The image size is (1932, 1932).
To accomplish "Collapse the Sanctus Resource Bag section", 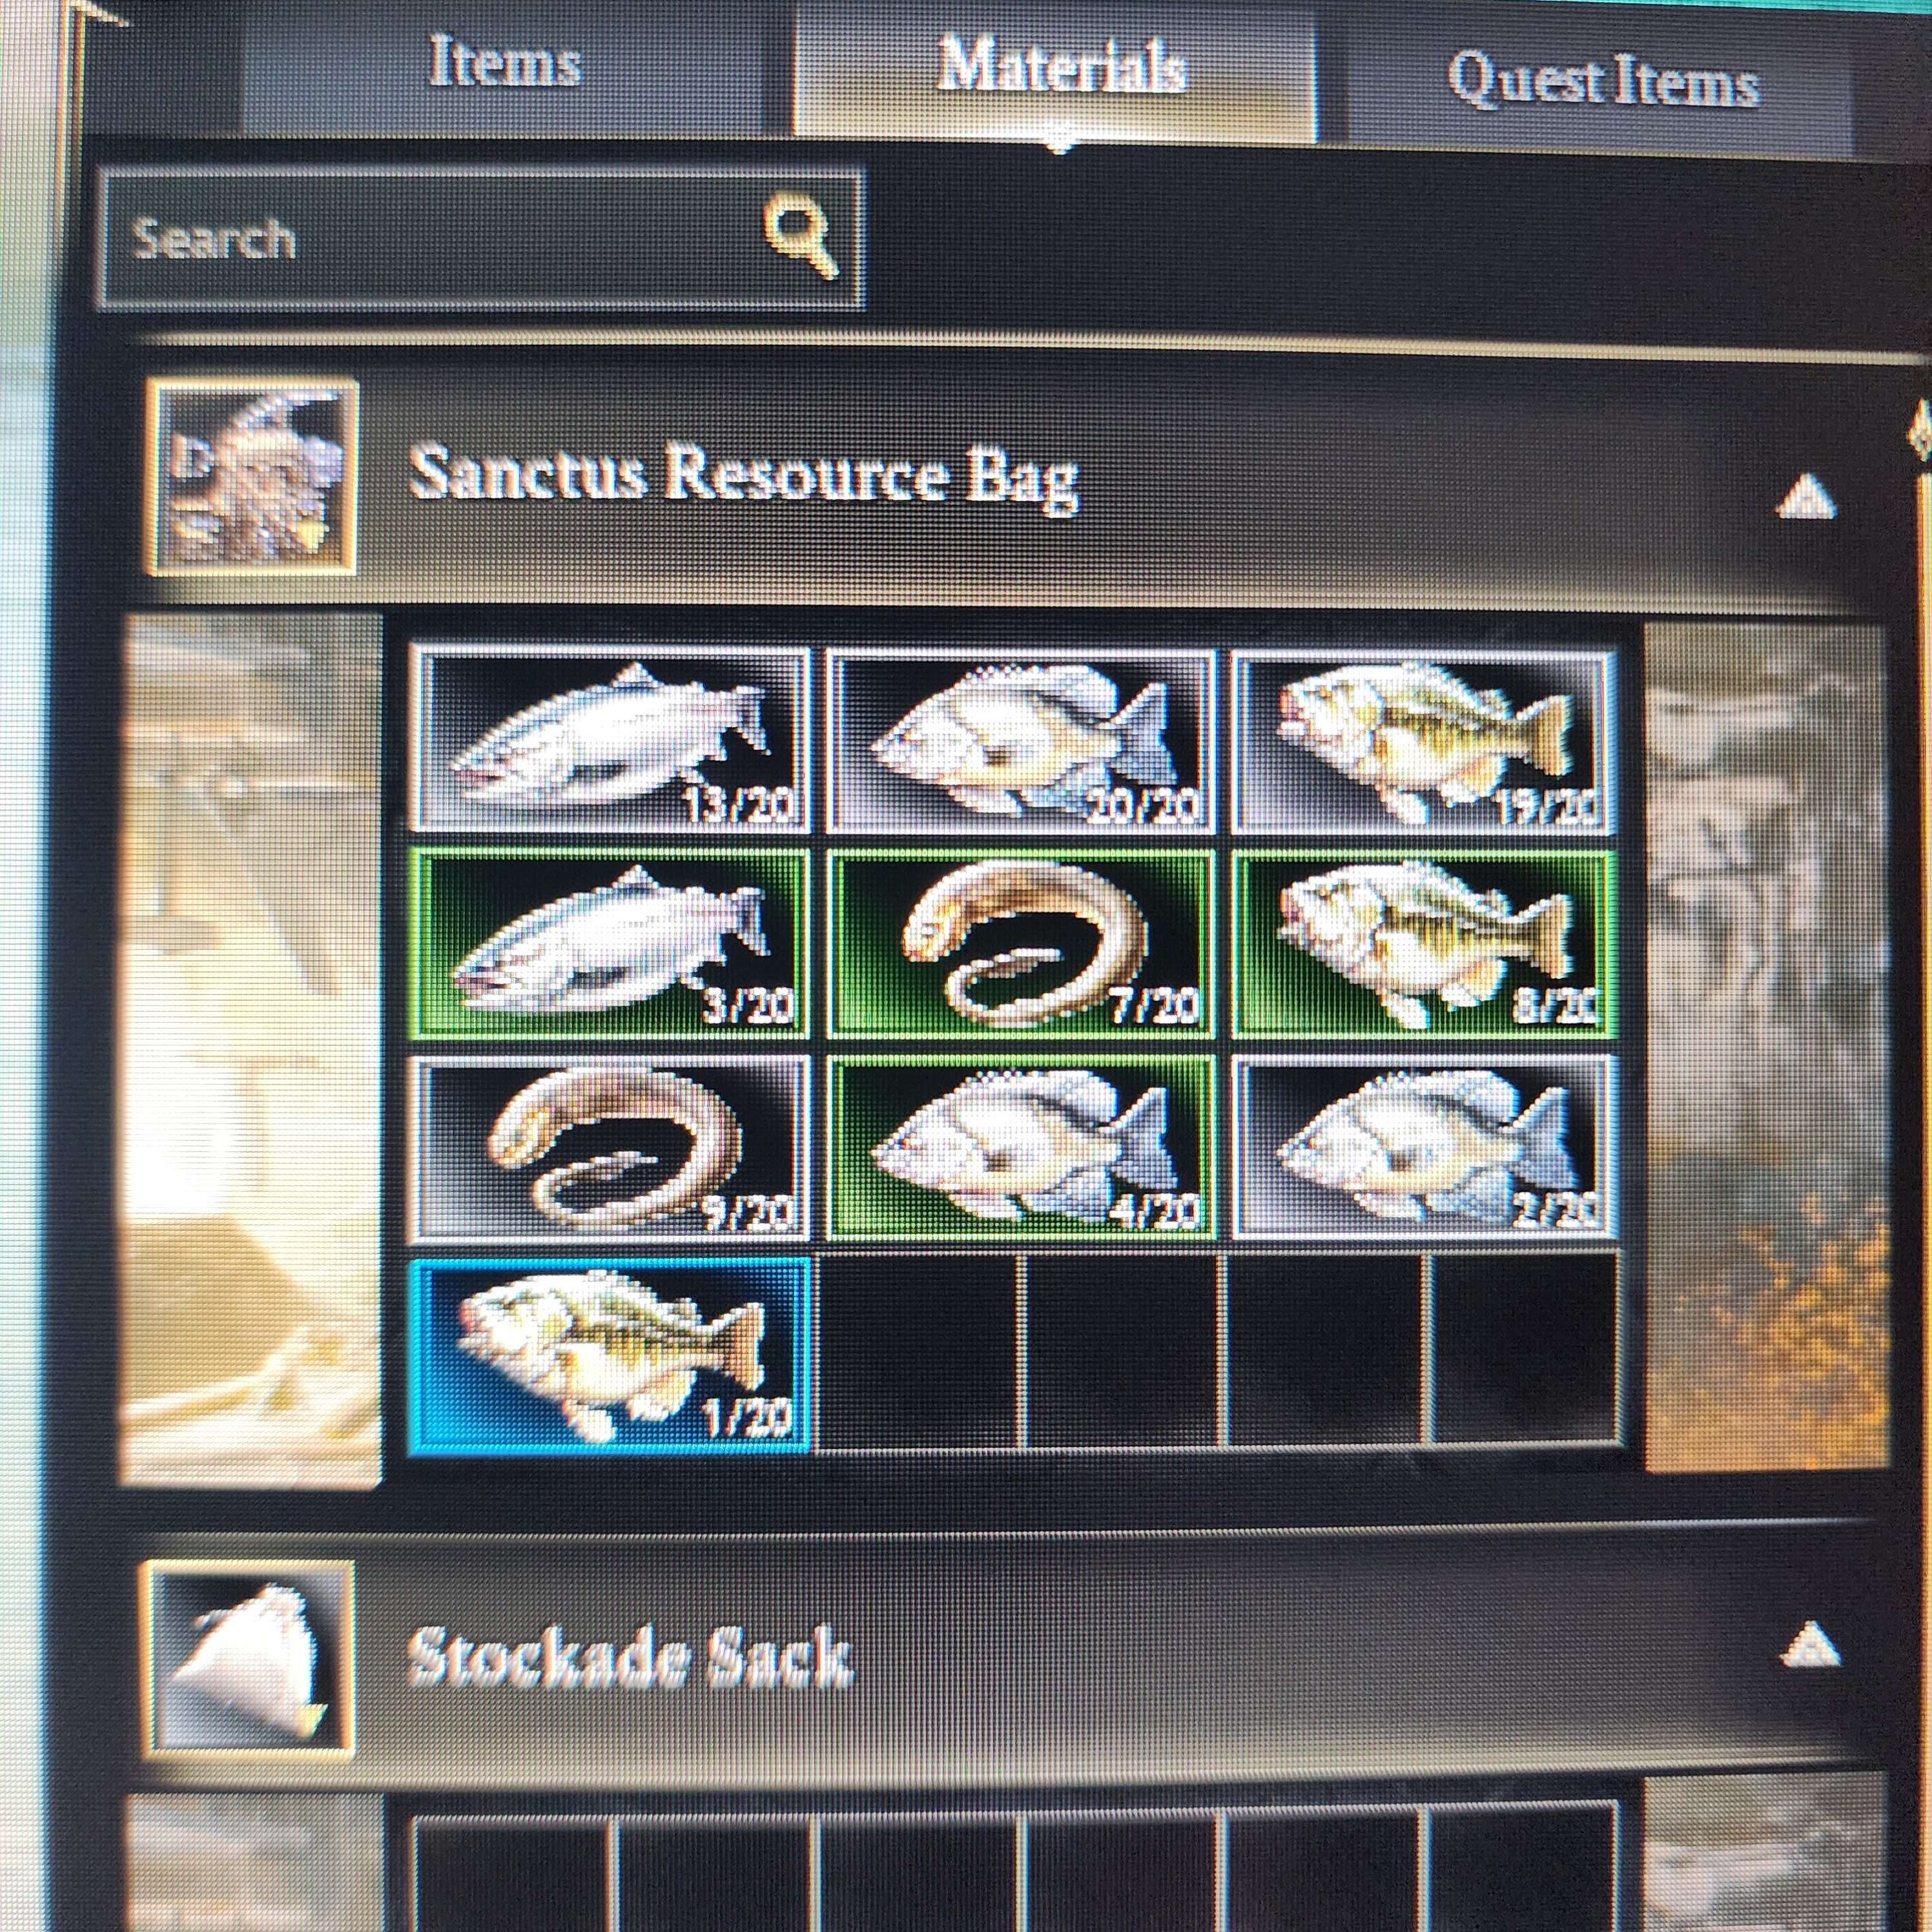I will pos(1806,497).
